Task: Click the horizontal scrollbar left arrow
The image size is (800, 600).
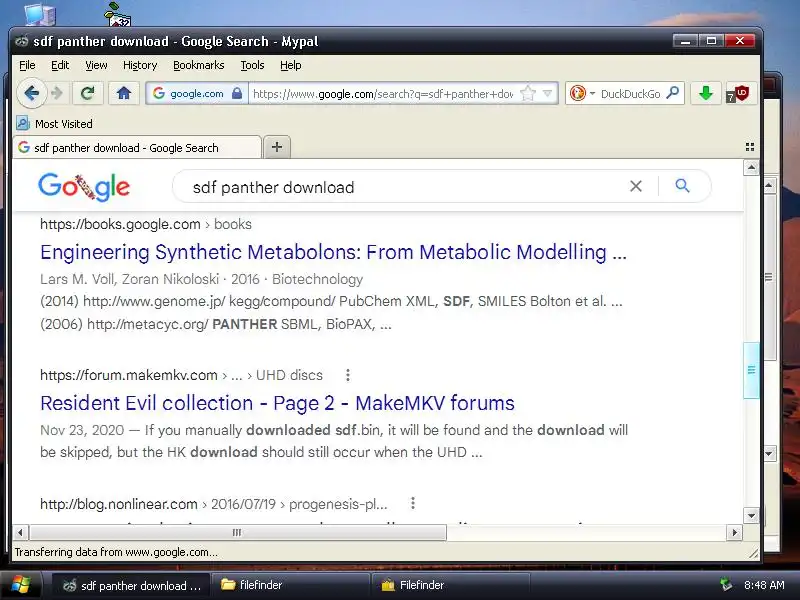Action: pyautogui.click(x=20, y=533)
